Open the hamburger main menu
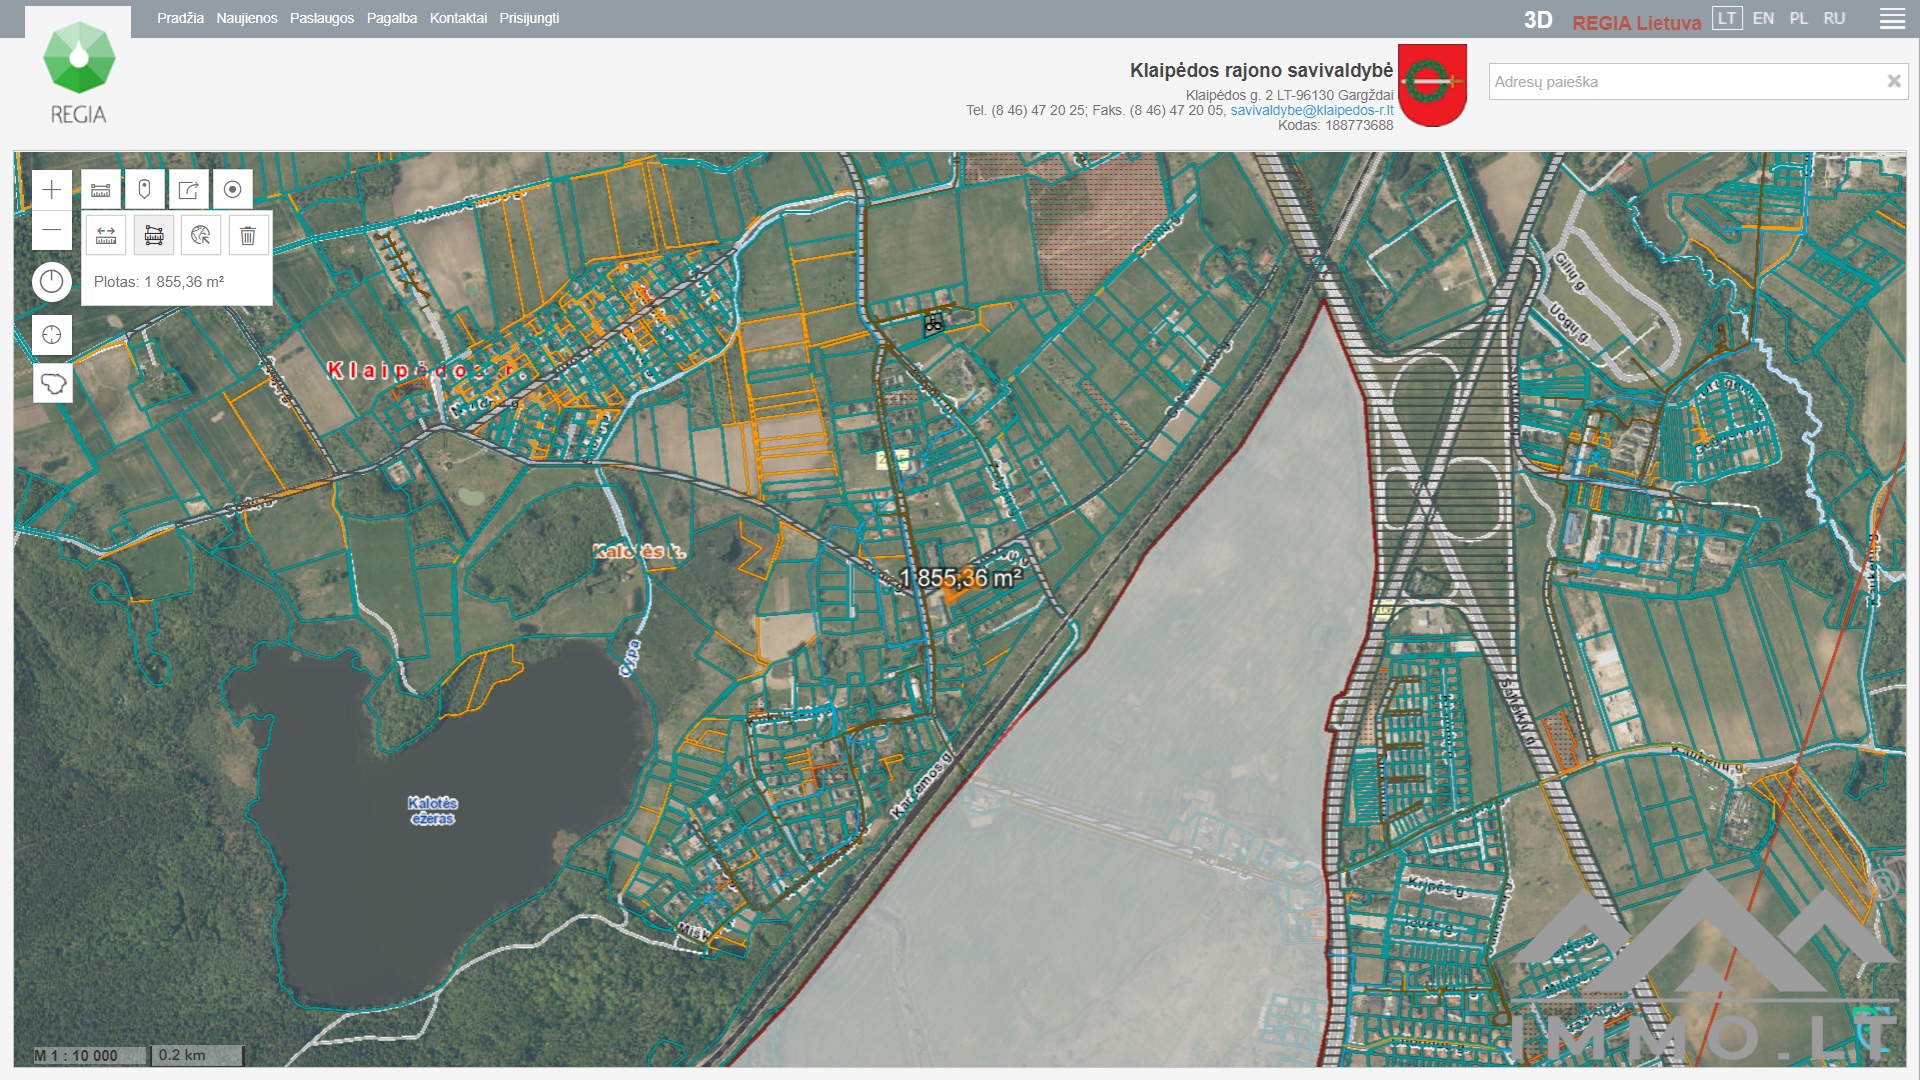1920x1080 pixels. [1892, 19]
